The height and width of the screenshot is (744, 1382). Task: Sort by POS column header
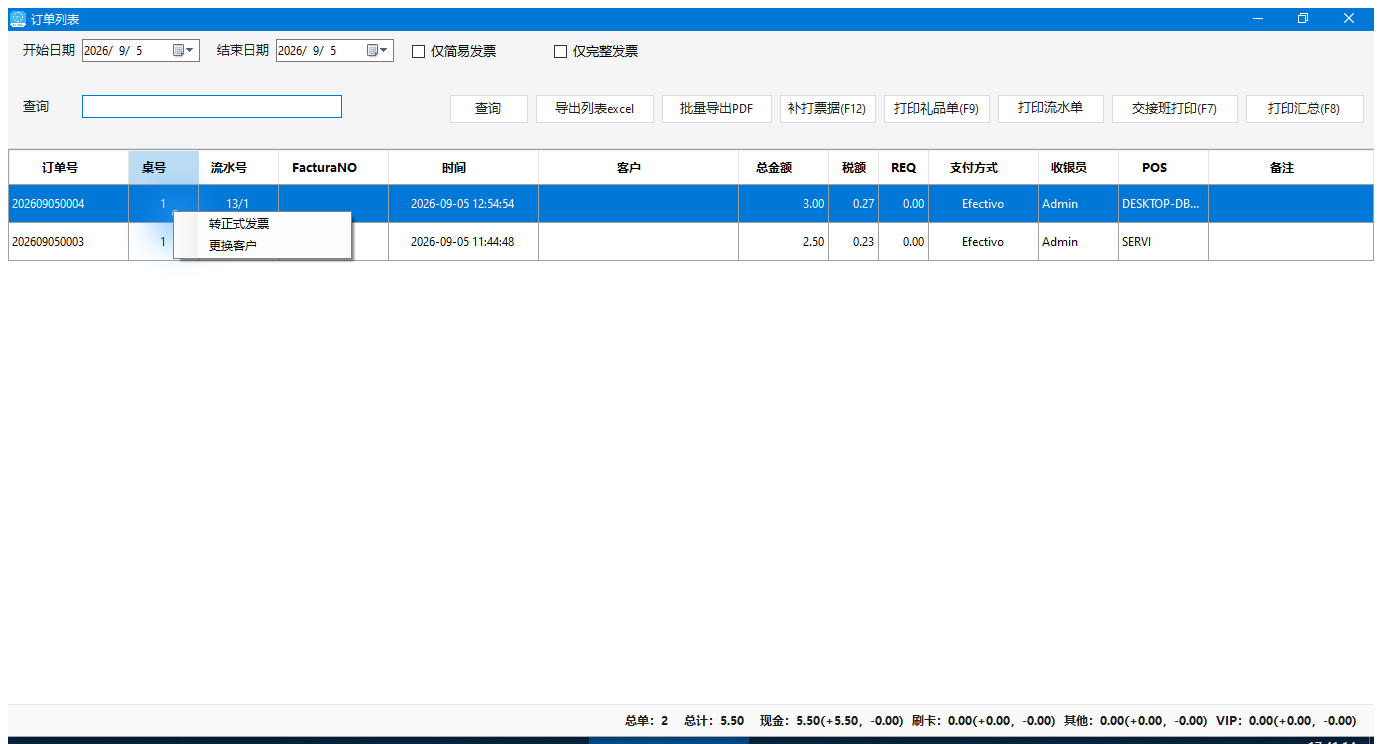click(1163, 167)
